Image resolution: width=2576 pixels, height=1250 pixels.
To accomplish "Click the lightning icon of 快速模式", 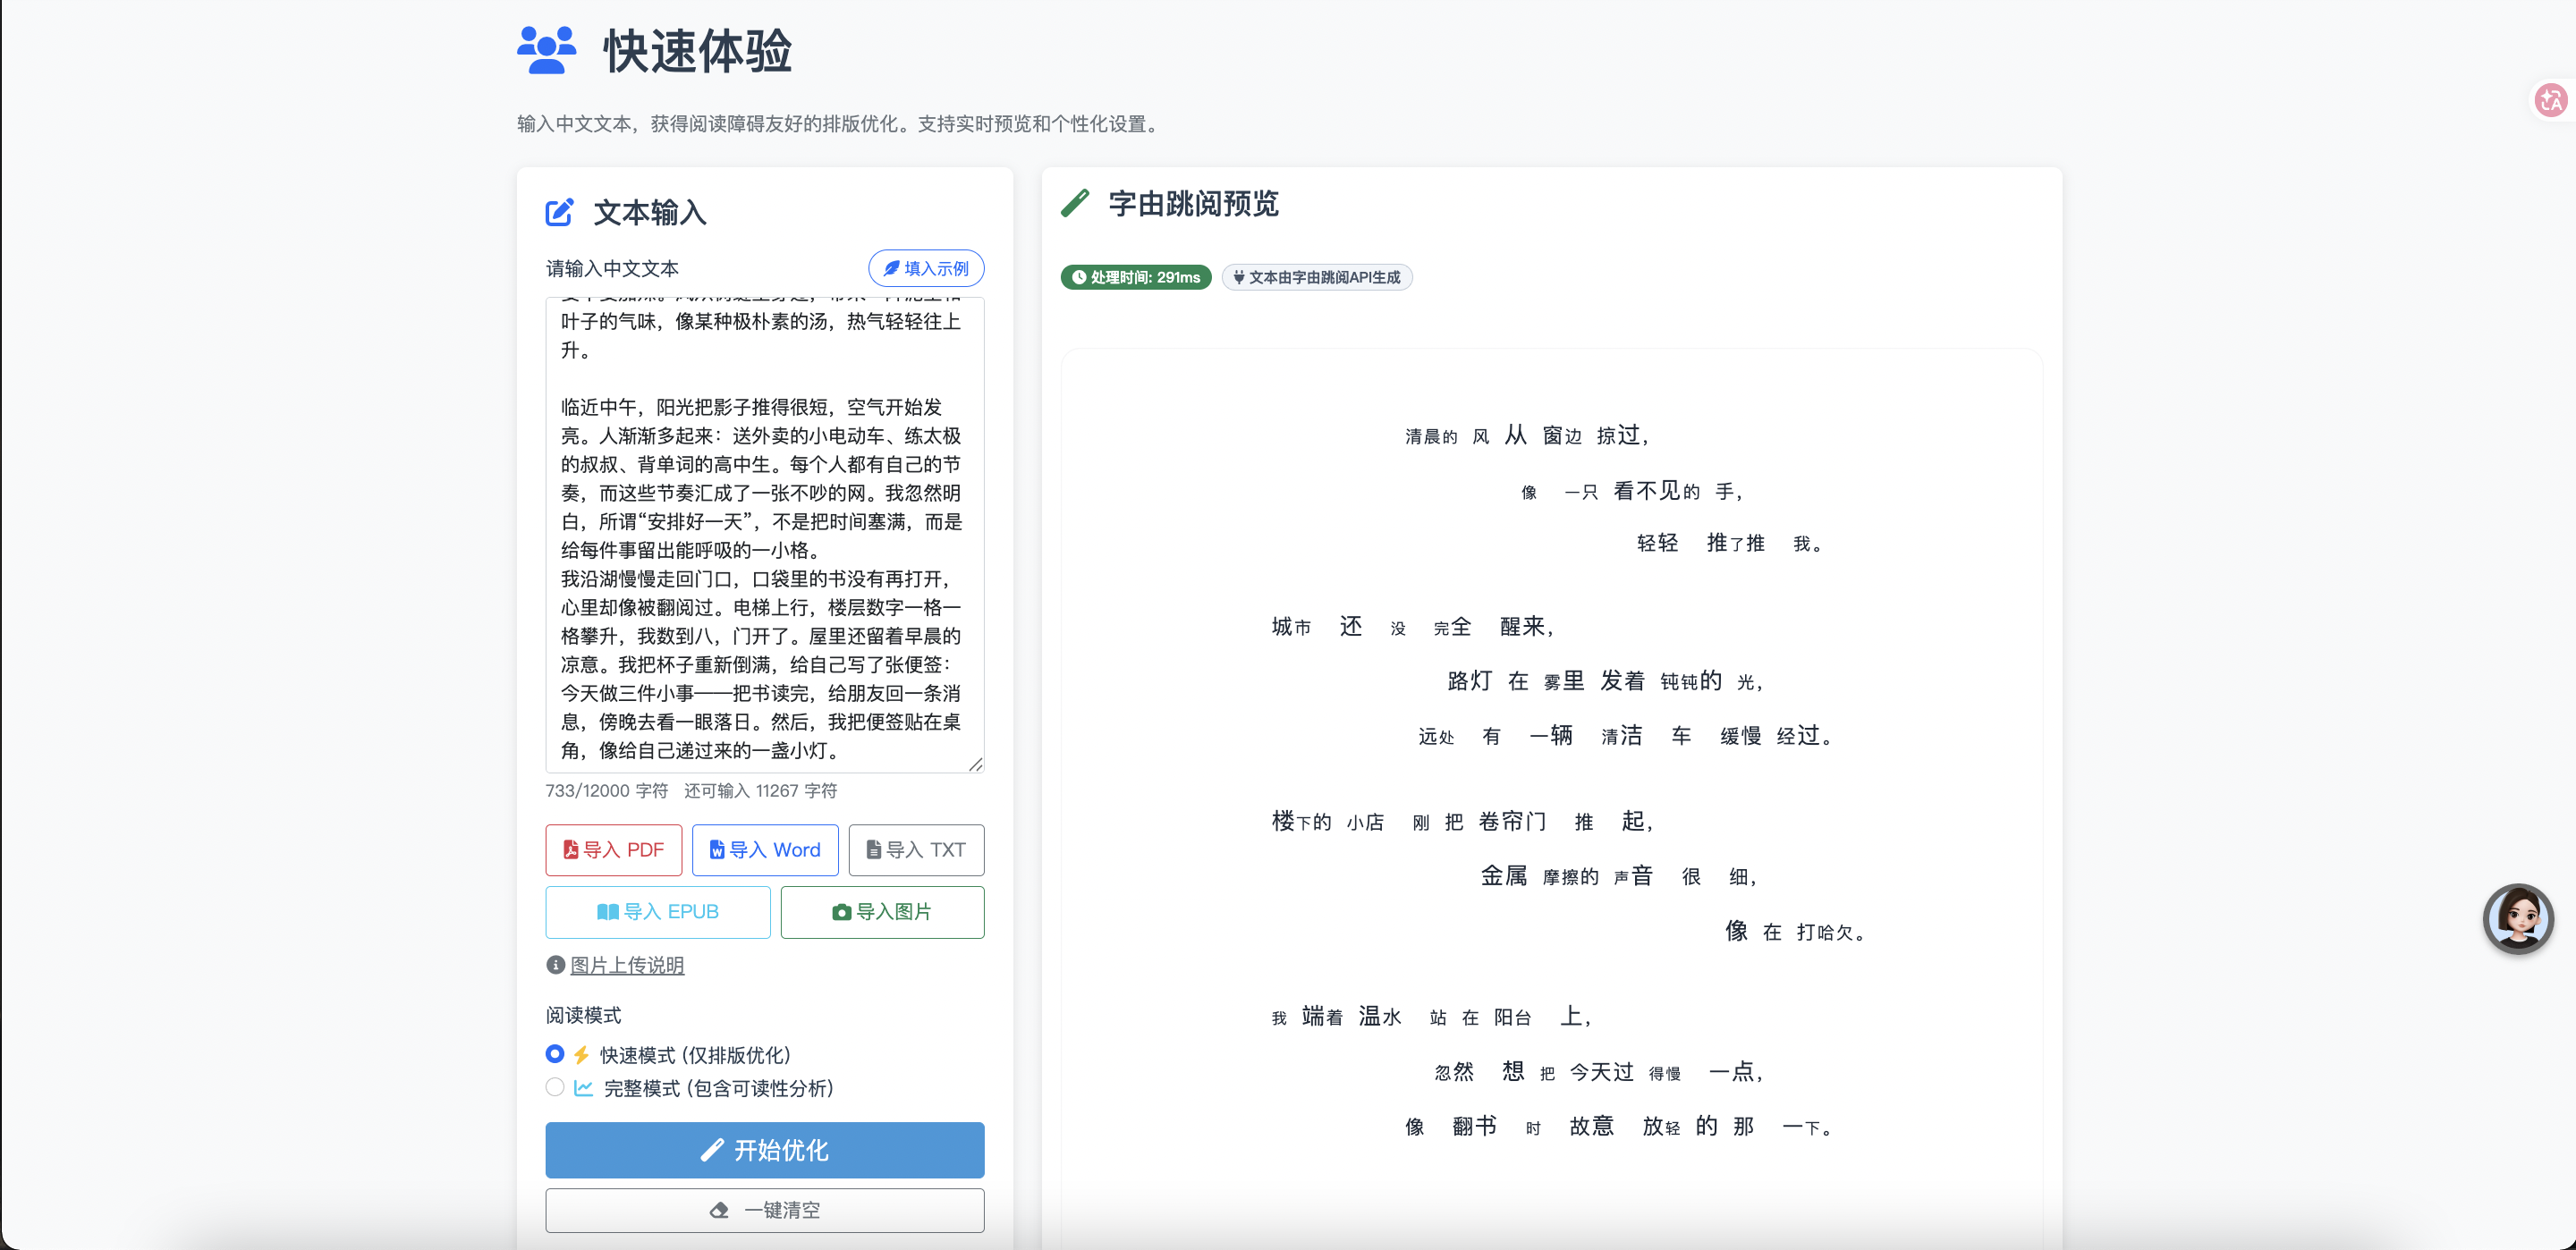I will tap(582, 1055).
